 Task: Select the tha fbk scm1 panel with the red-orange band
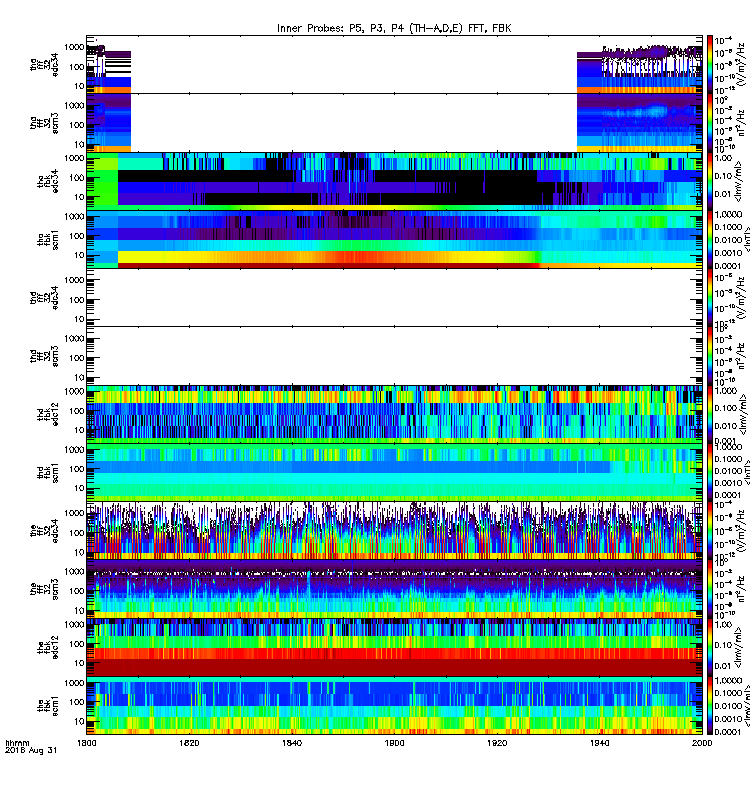(394, 239)
